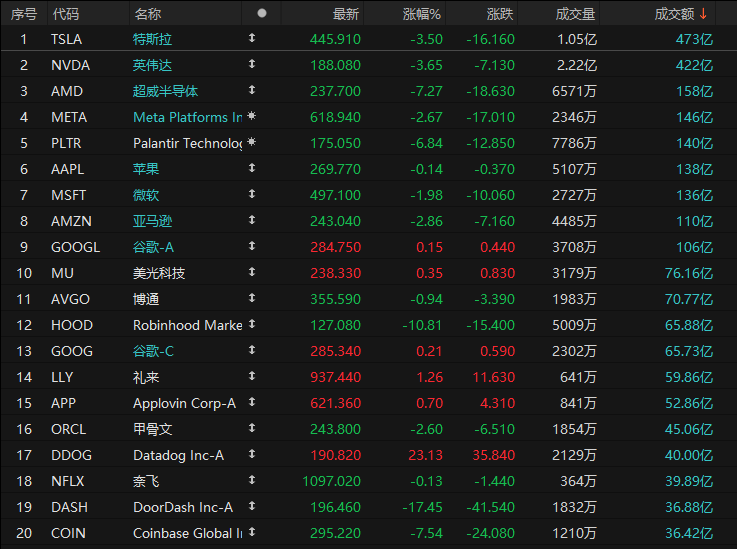The image size is (737, 549).
Task: Click the volume value 2.22亿
Action: (577, 65)
